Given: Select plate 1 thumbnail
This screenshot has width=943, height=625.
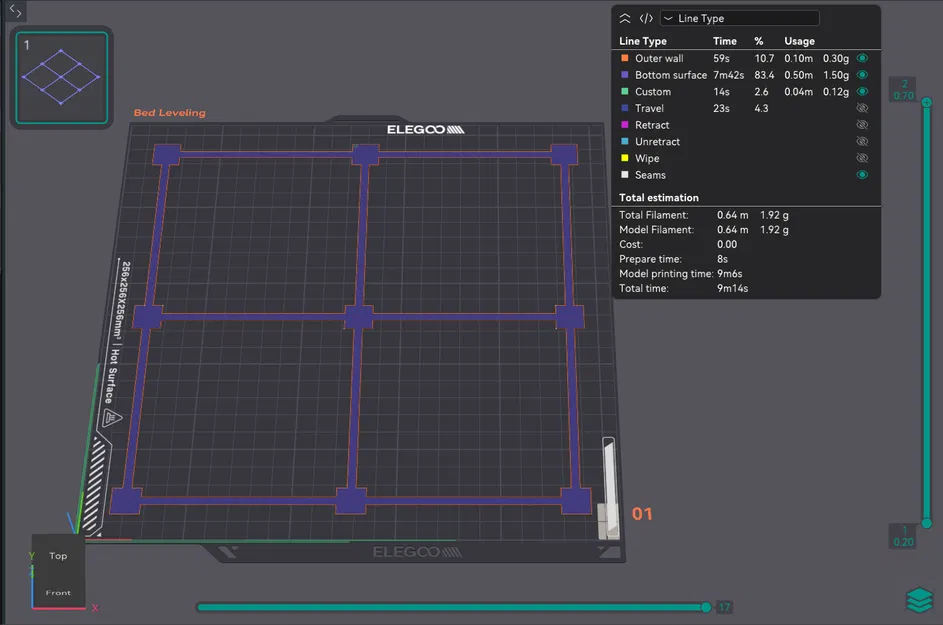Looking at the screenshot, I should (61, 78).
